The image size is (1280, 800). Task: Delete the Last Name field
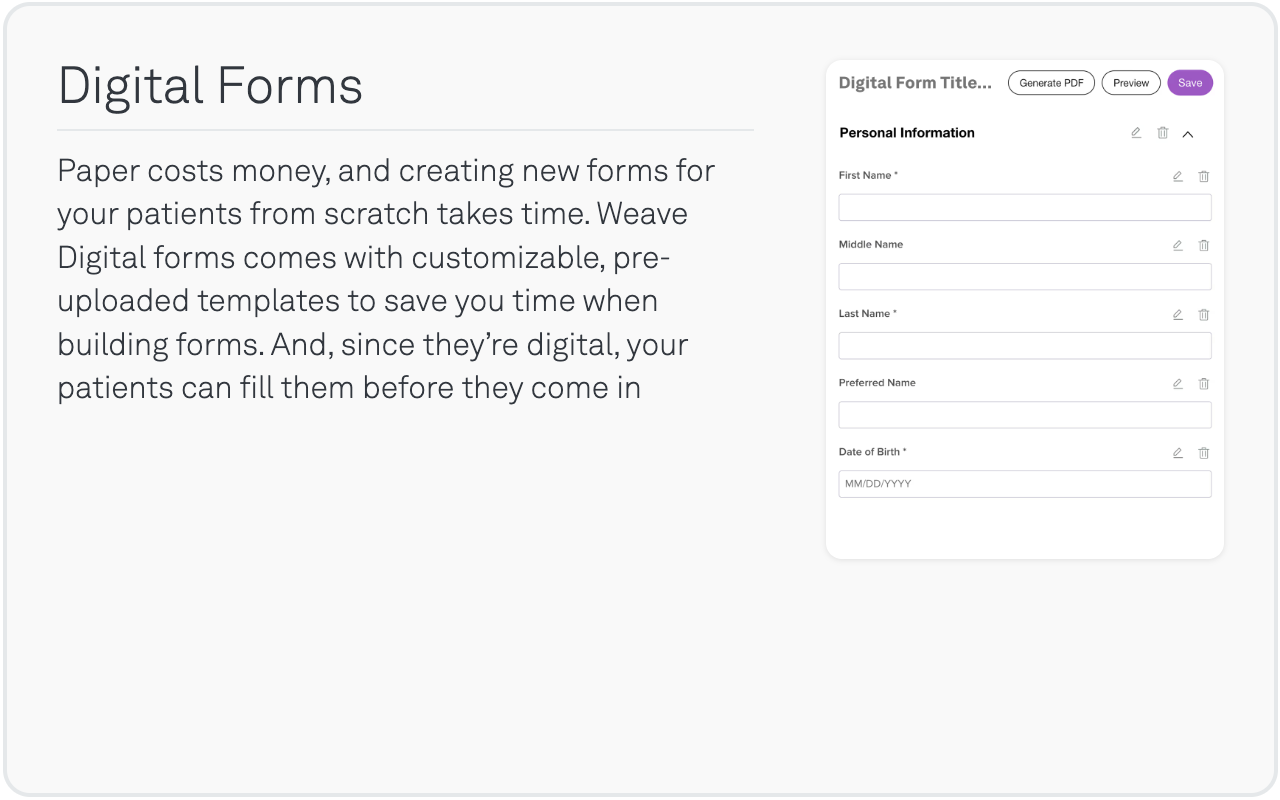[1204, 314]
